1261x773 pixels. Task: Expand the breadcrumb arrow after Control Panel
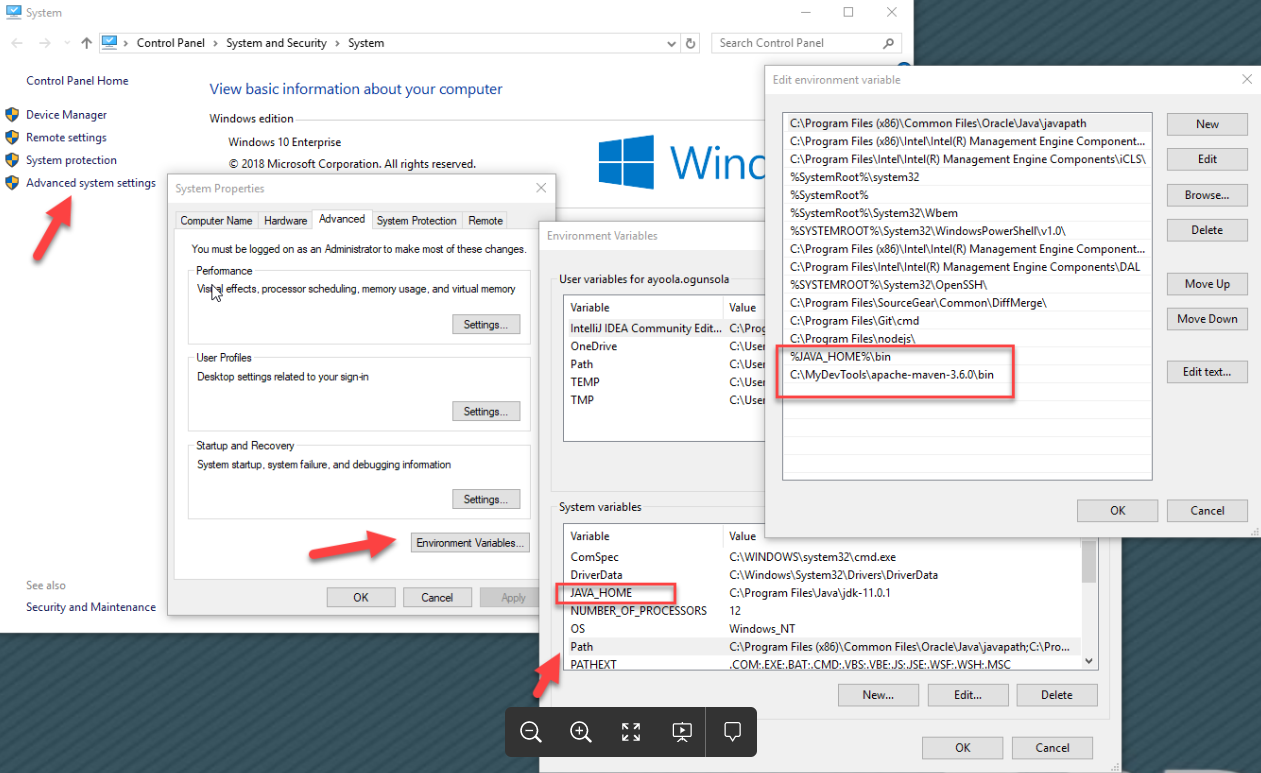215,43
